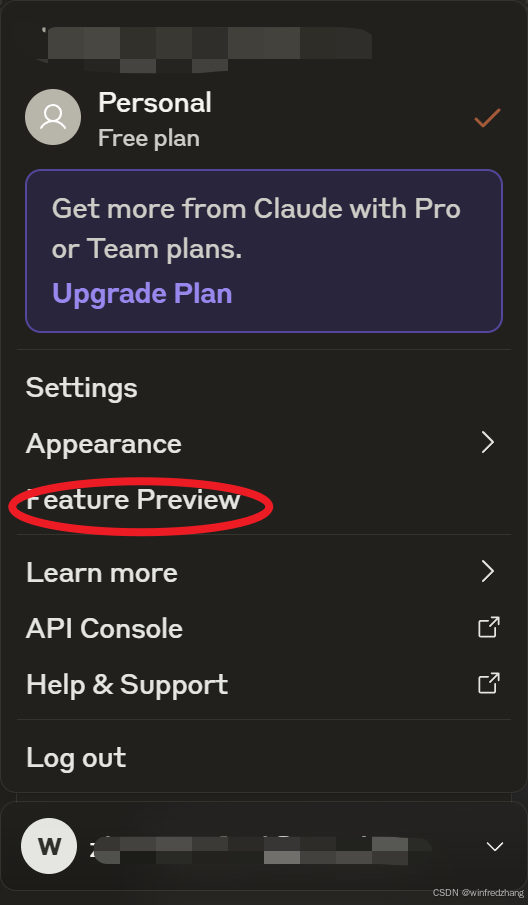The height and width of the screenshot is (905, 528).
Task: Click the Personal account avatar icon
Action: (x=53, y=117)
